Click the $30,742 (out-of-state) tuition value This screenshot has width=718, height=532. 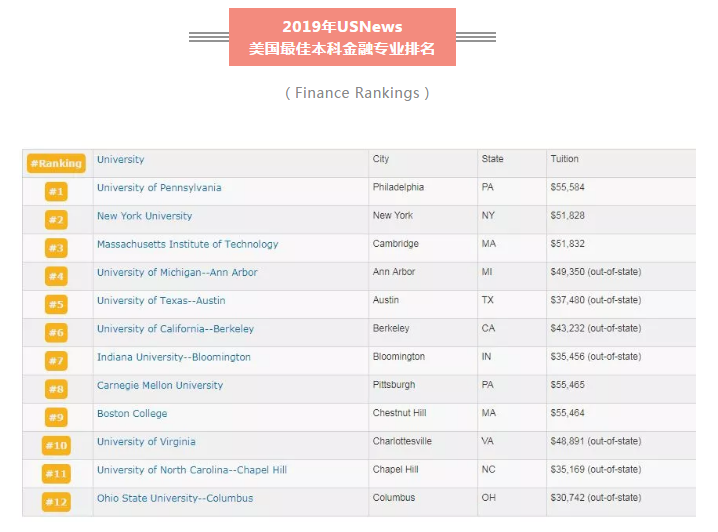(596, 498)
